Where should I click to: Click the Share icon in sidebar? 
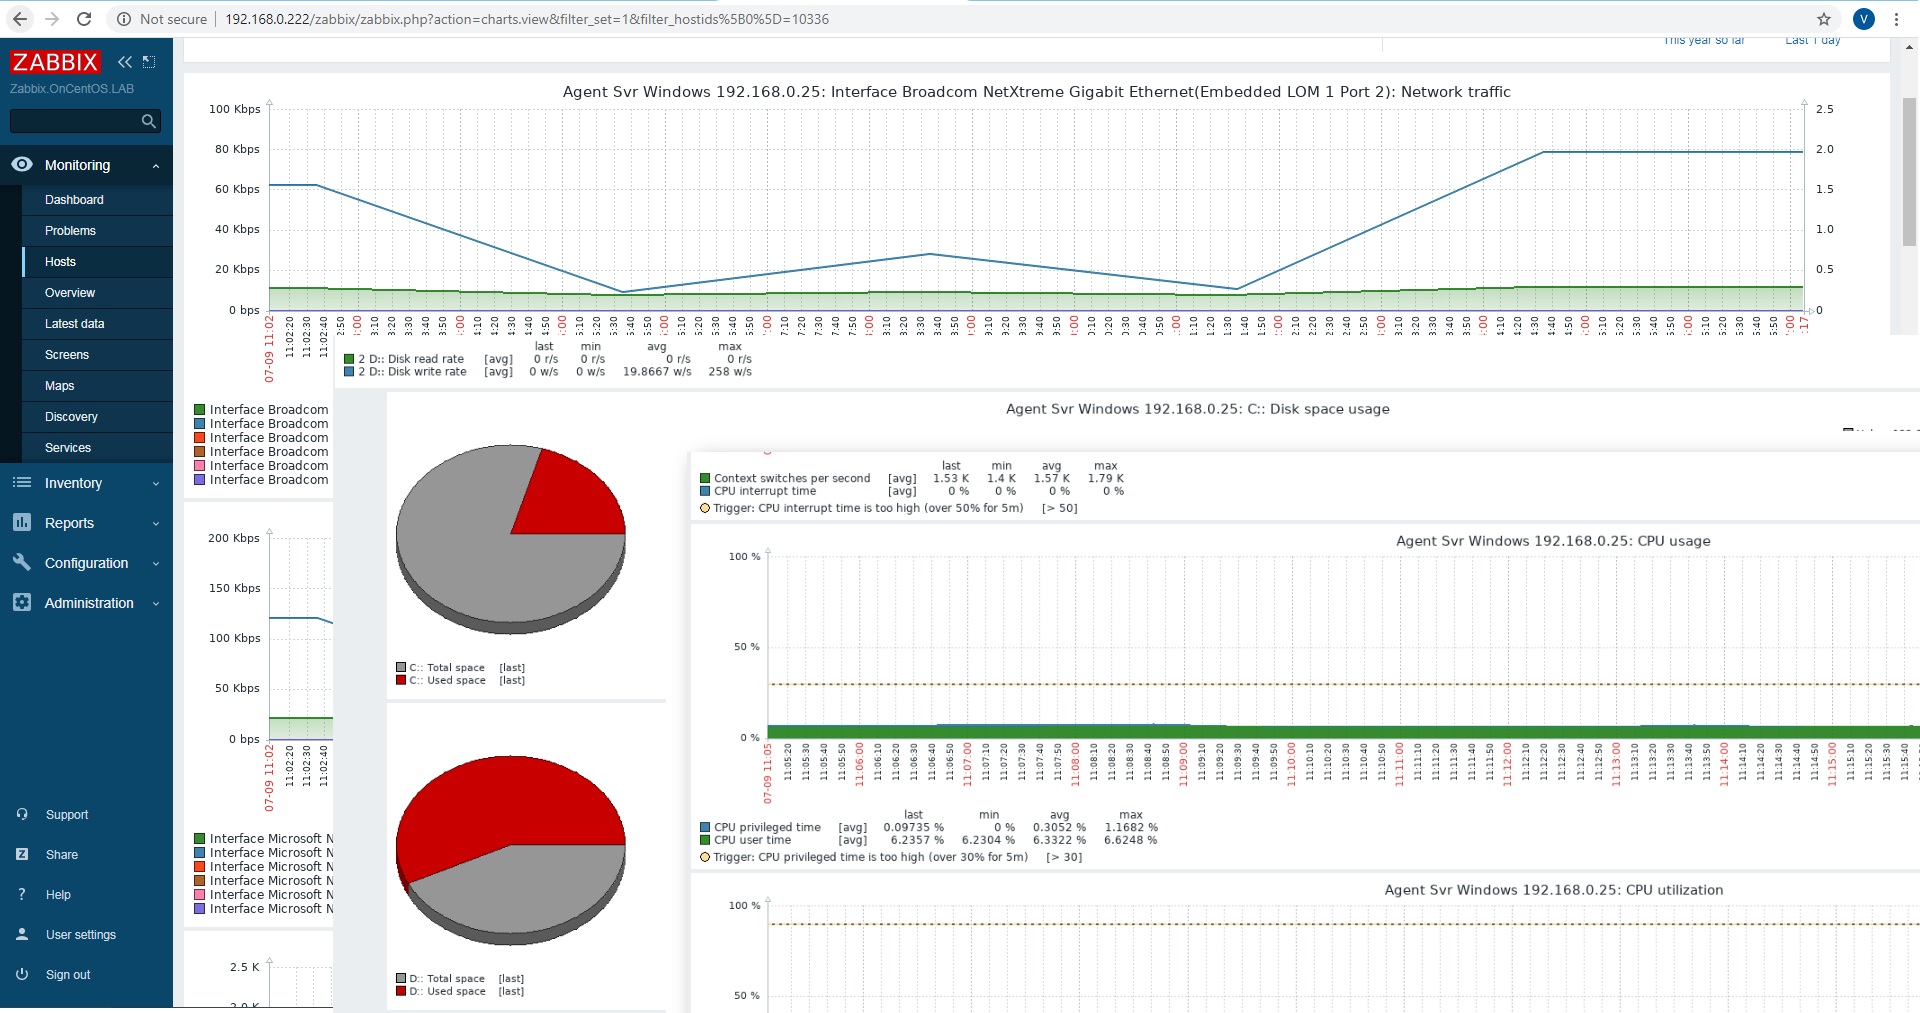pos(22,854)
